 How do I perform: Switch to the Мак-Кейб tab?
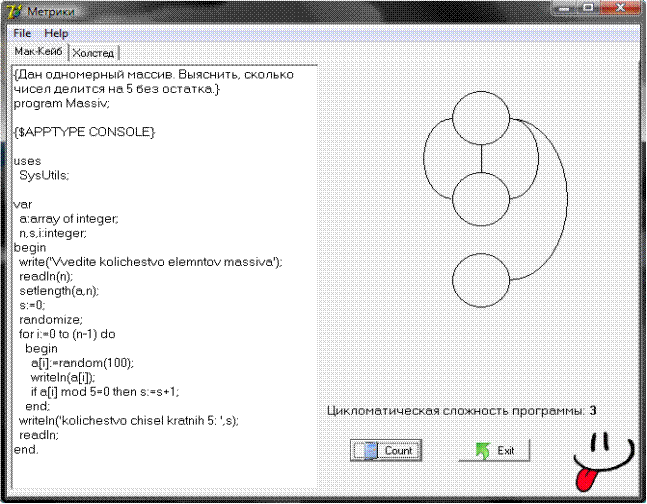click(39, 52)
